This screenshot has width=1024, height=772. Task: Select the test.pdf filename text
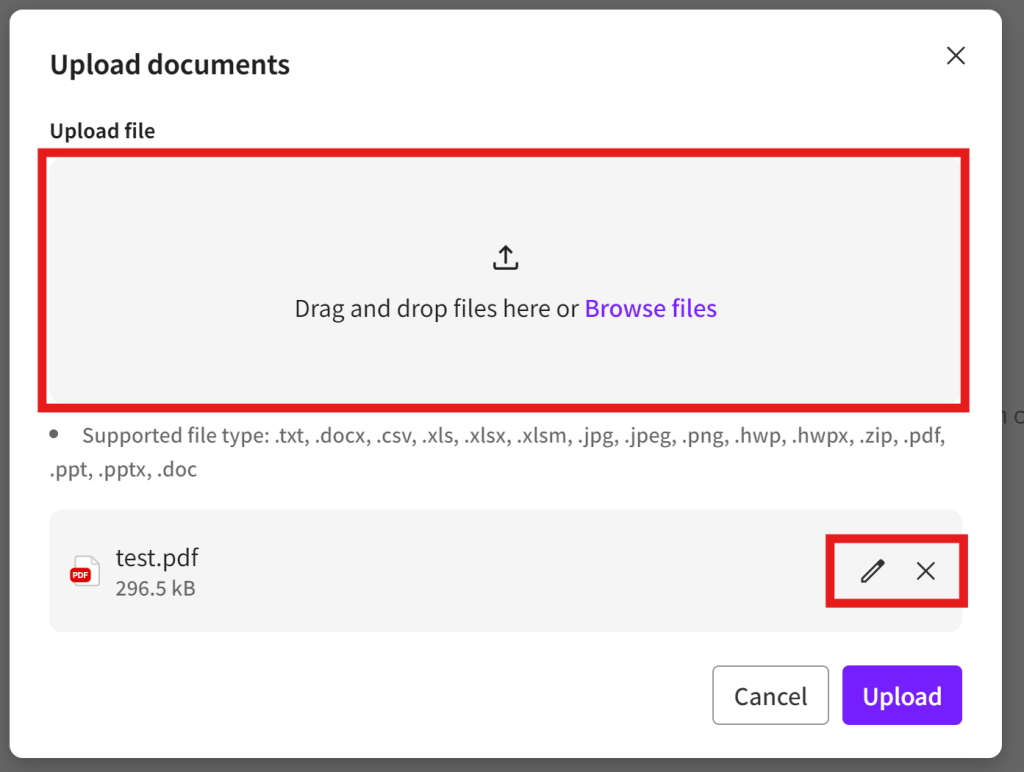pos(156,558)
